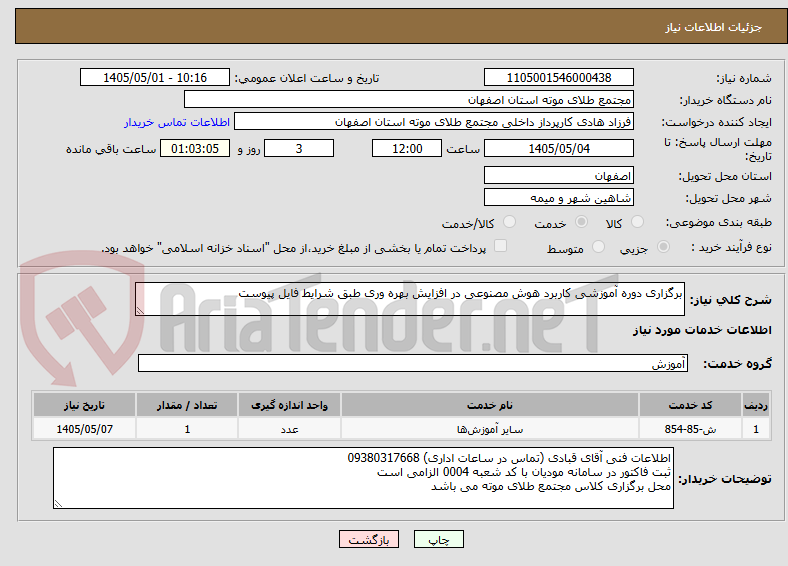Select the کالا radio button
Image resolution: width=788 pixels, height=566 pixels.
coord(637,222)
